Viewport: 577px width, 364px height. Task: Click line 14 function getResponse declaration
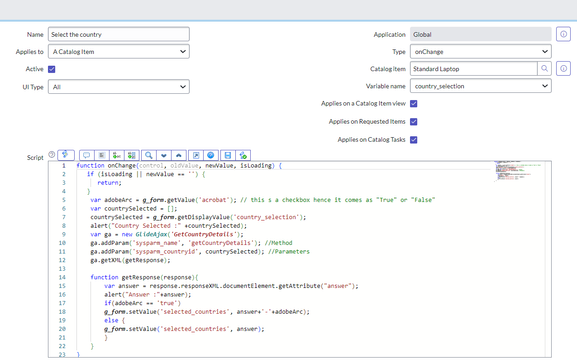(144, 278)
